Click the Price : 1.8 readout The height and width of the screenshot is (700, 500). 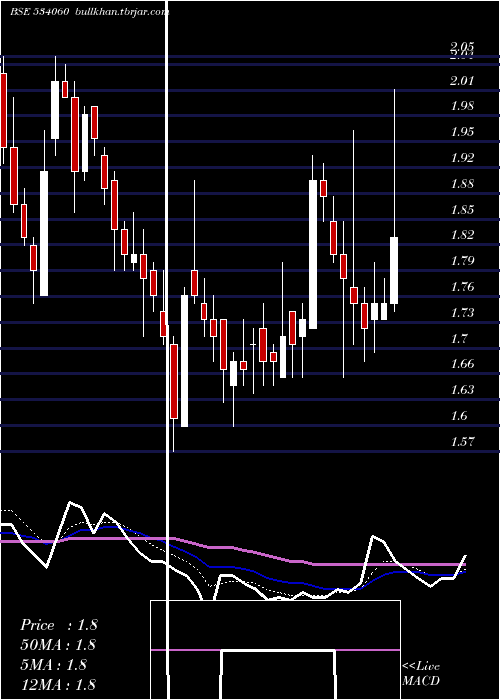coord(58,625)
